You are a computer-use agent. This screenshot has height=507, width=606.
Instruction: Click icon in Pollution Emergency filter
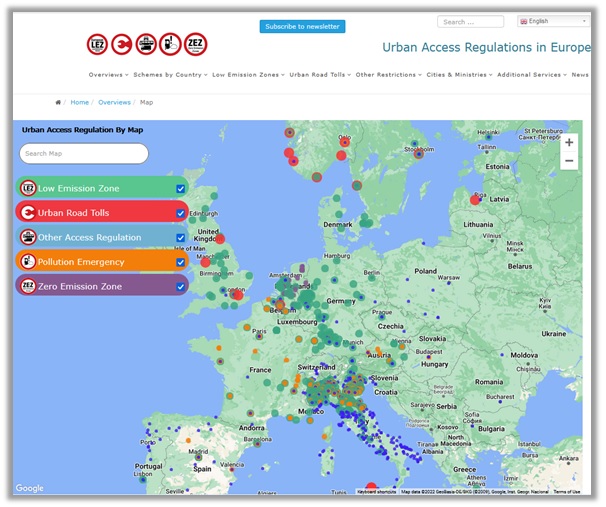pos(28,262)
